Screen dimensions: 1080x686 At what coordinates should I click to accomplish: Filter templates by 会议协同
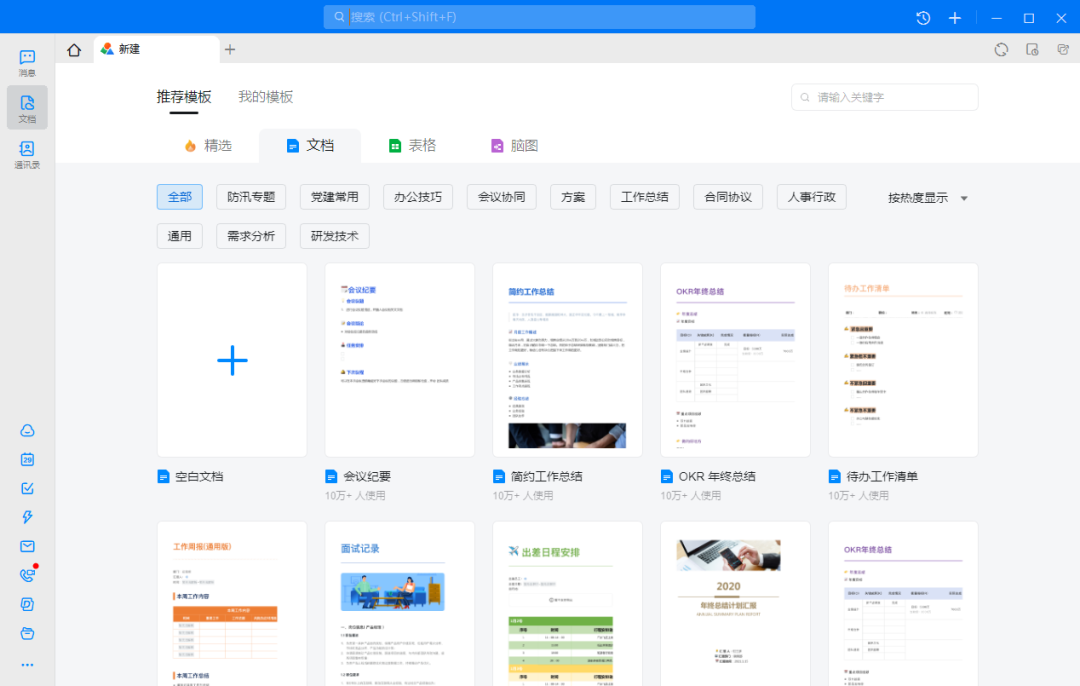pos(501,197)
